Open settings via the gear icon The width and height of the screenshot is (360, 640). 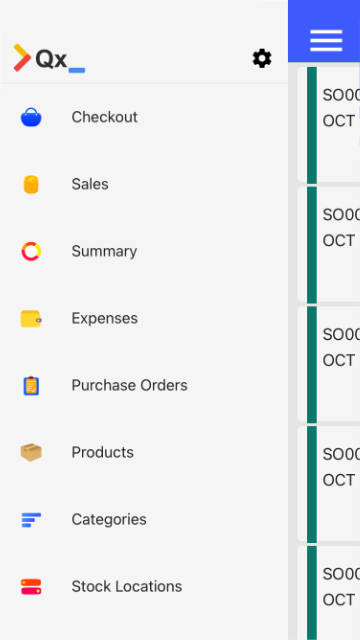[262, 59]
